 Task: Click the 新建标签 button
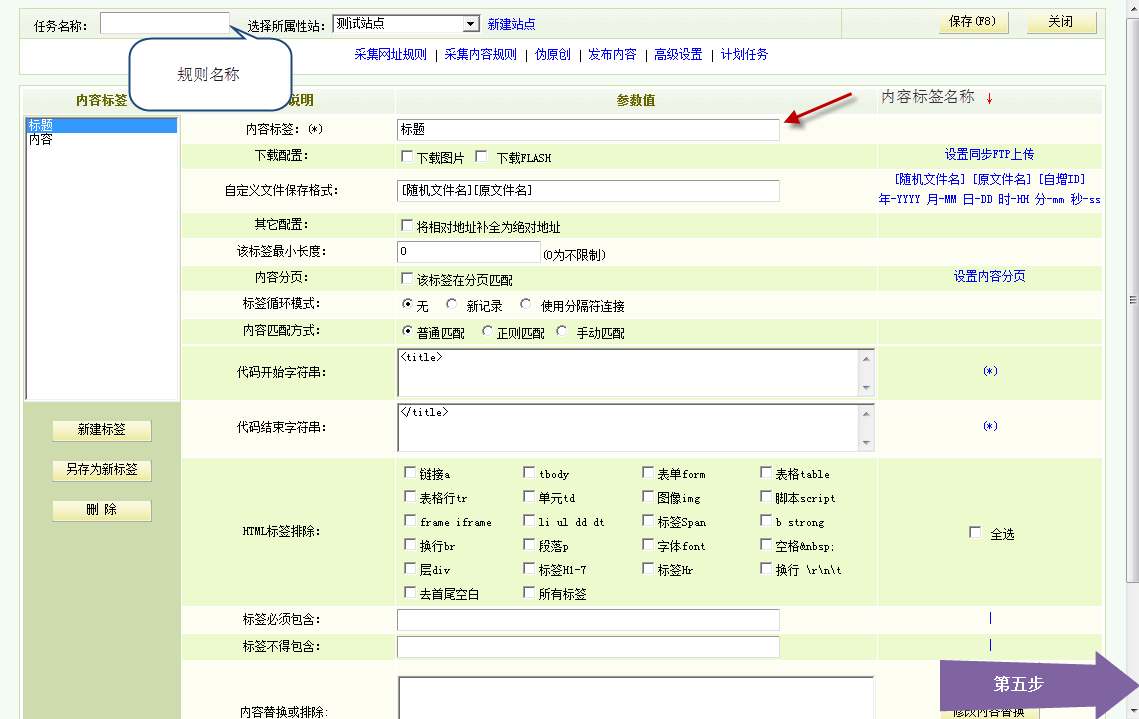pos(102,430)
